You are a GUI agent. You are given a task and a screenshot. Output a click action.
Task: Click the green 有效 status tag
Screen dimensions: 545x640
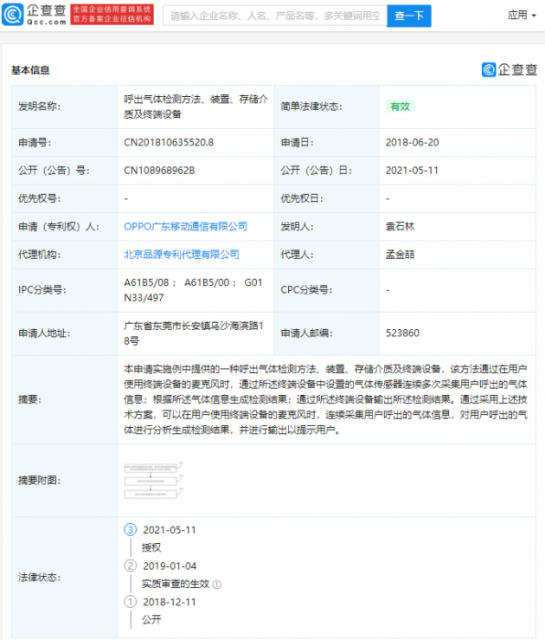tap(400, 107)
